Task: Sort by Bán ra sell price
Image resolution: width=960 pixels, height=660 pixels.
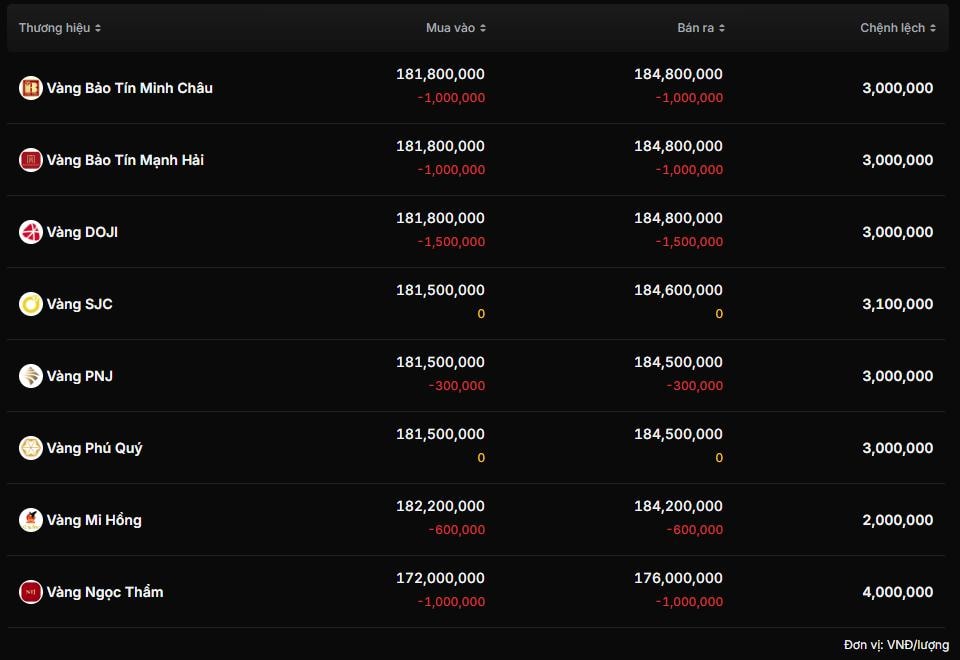Action: point(701,28)
